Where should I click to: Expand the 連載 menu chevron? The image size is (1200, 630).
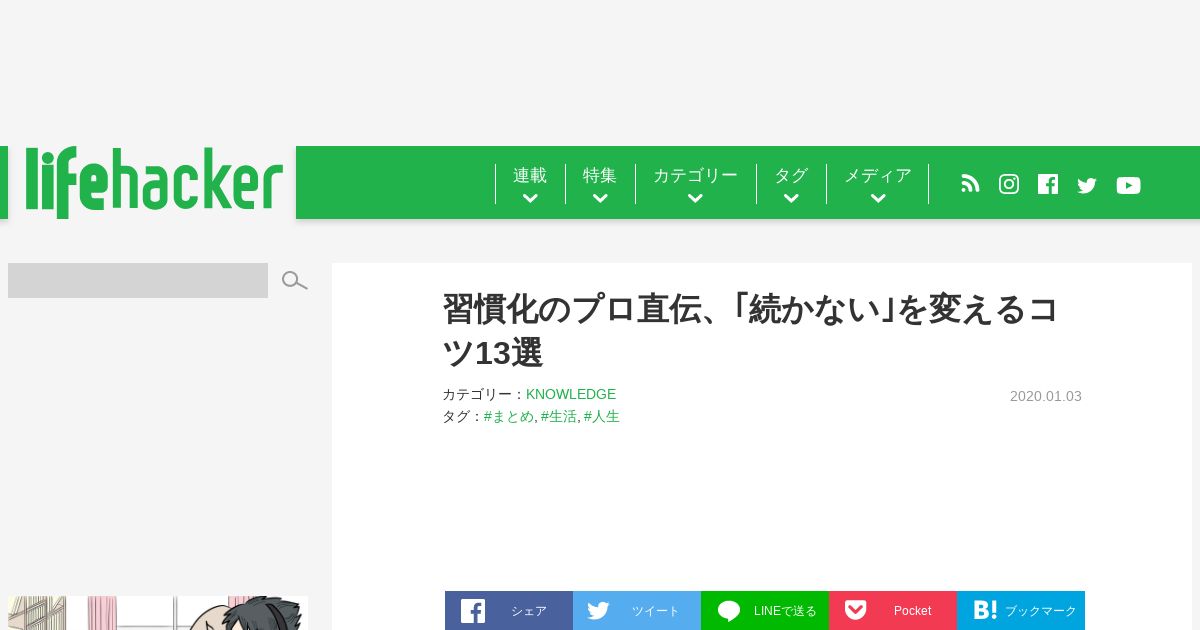click(530, 199)
